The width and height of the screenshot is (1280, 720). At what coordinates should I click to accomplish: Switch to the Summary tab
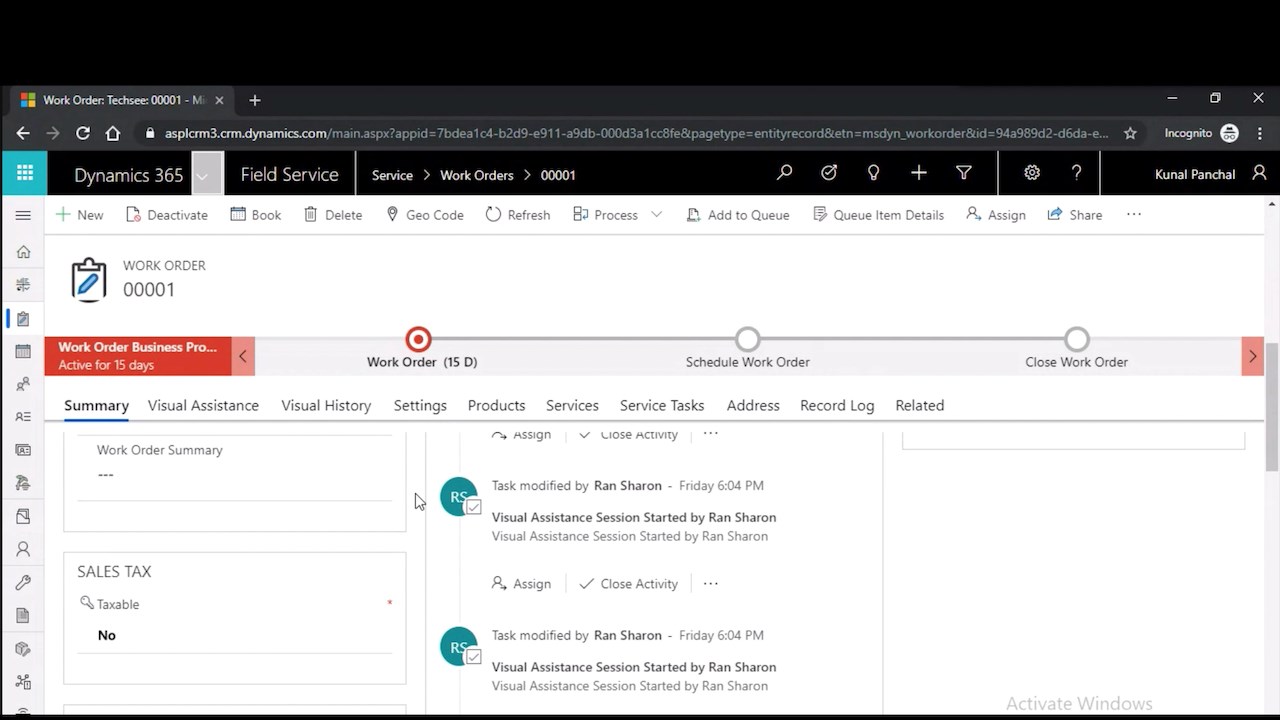(96, 405)
